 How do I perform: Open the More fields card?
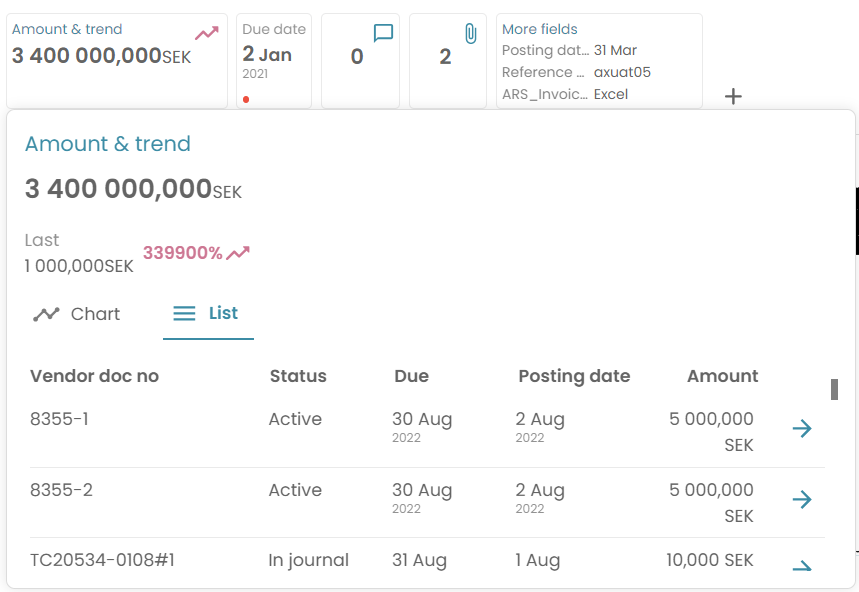(599, 61)
